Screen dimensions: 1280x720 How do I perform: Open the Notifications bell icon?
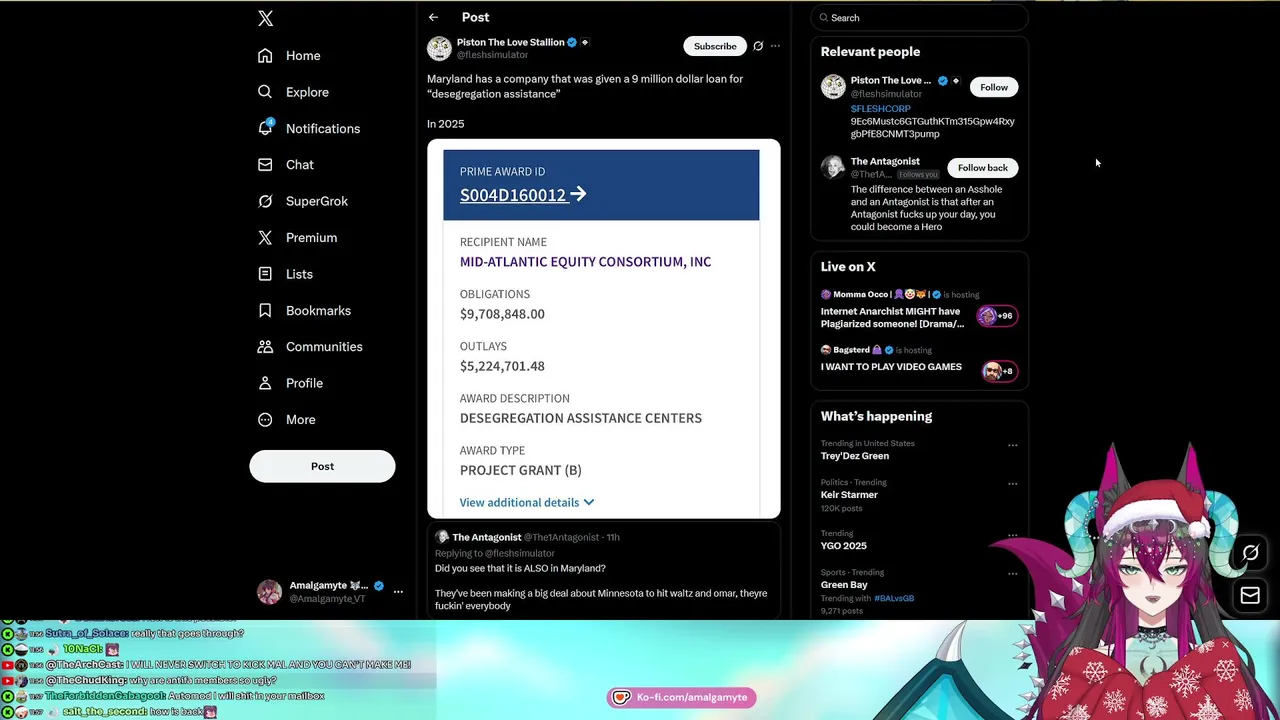pyautogui.click(x=265, y=128)
